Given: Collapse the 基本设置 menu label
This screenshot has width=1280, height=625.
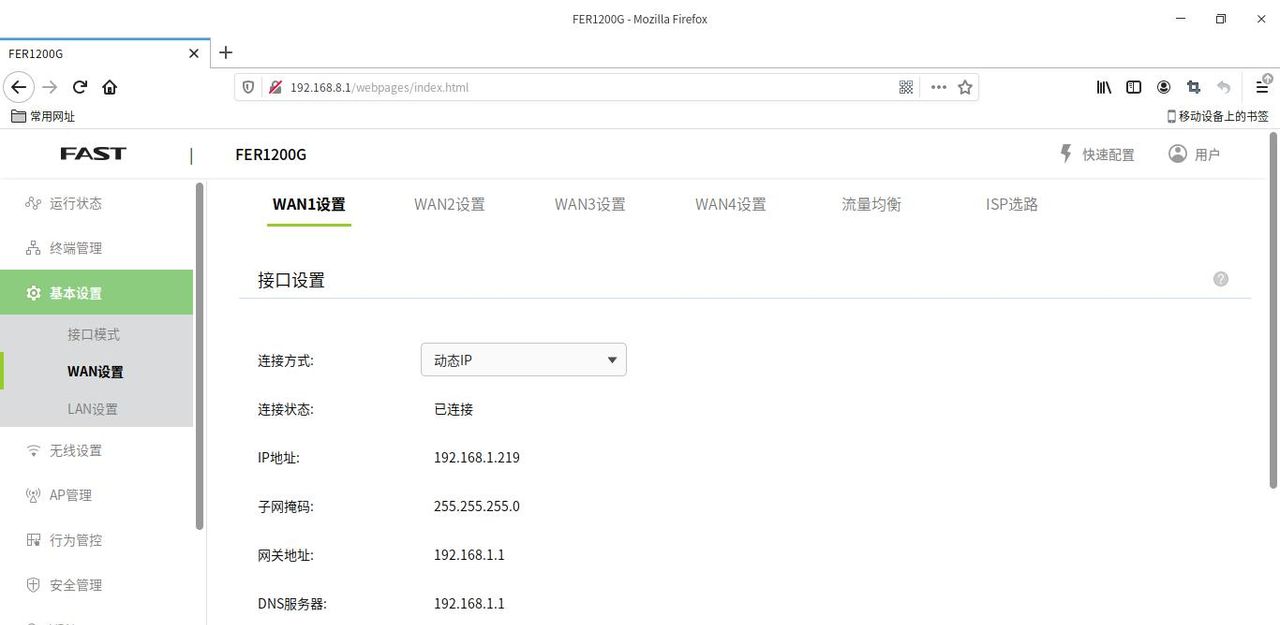Looking at the screenshot, I should 76,293.
